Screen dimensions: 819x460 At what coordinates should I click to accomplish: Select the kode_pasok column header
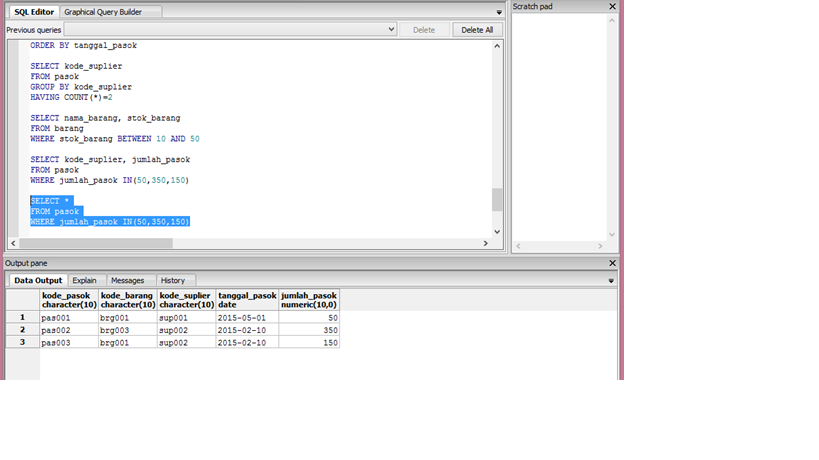pyautogui.click(x=69, y=300)
